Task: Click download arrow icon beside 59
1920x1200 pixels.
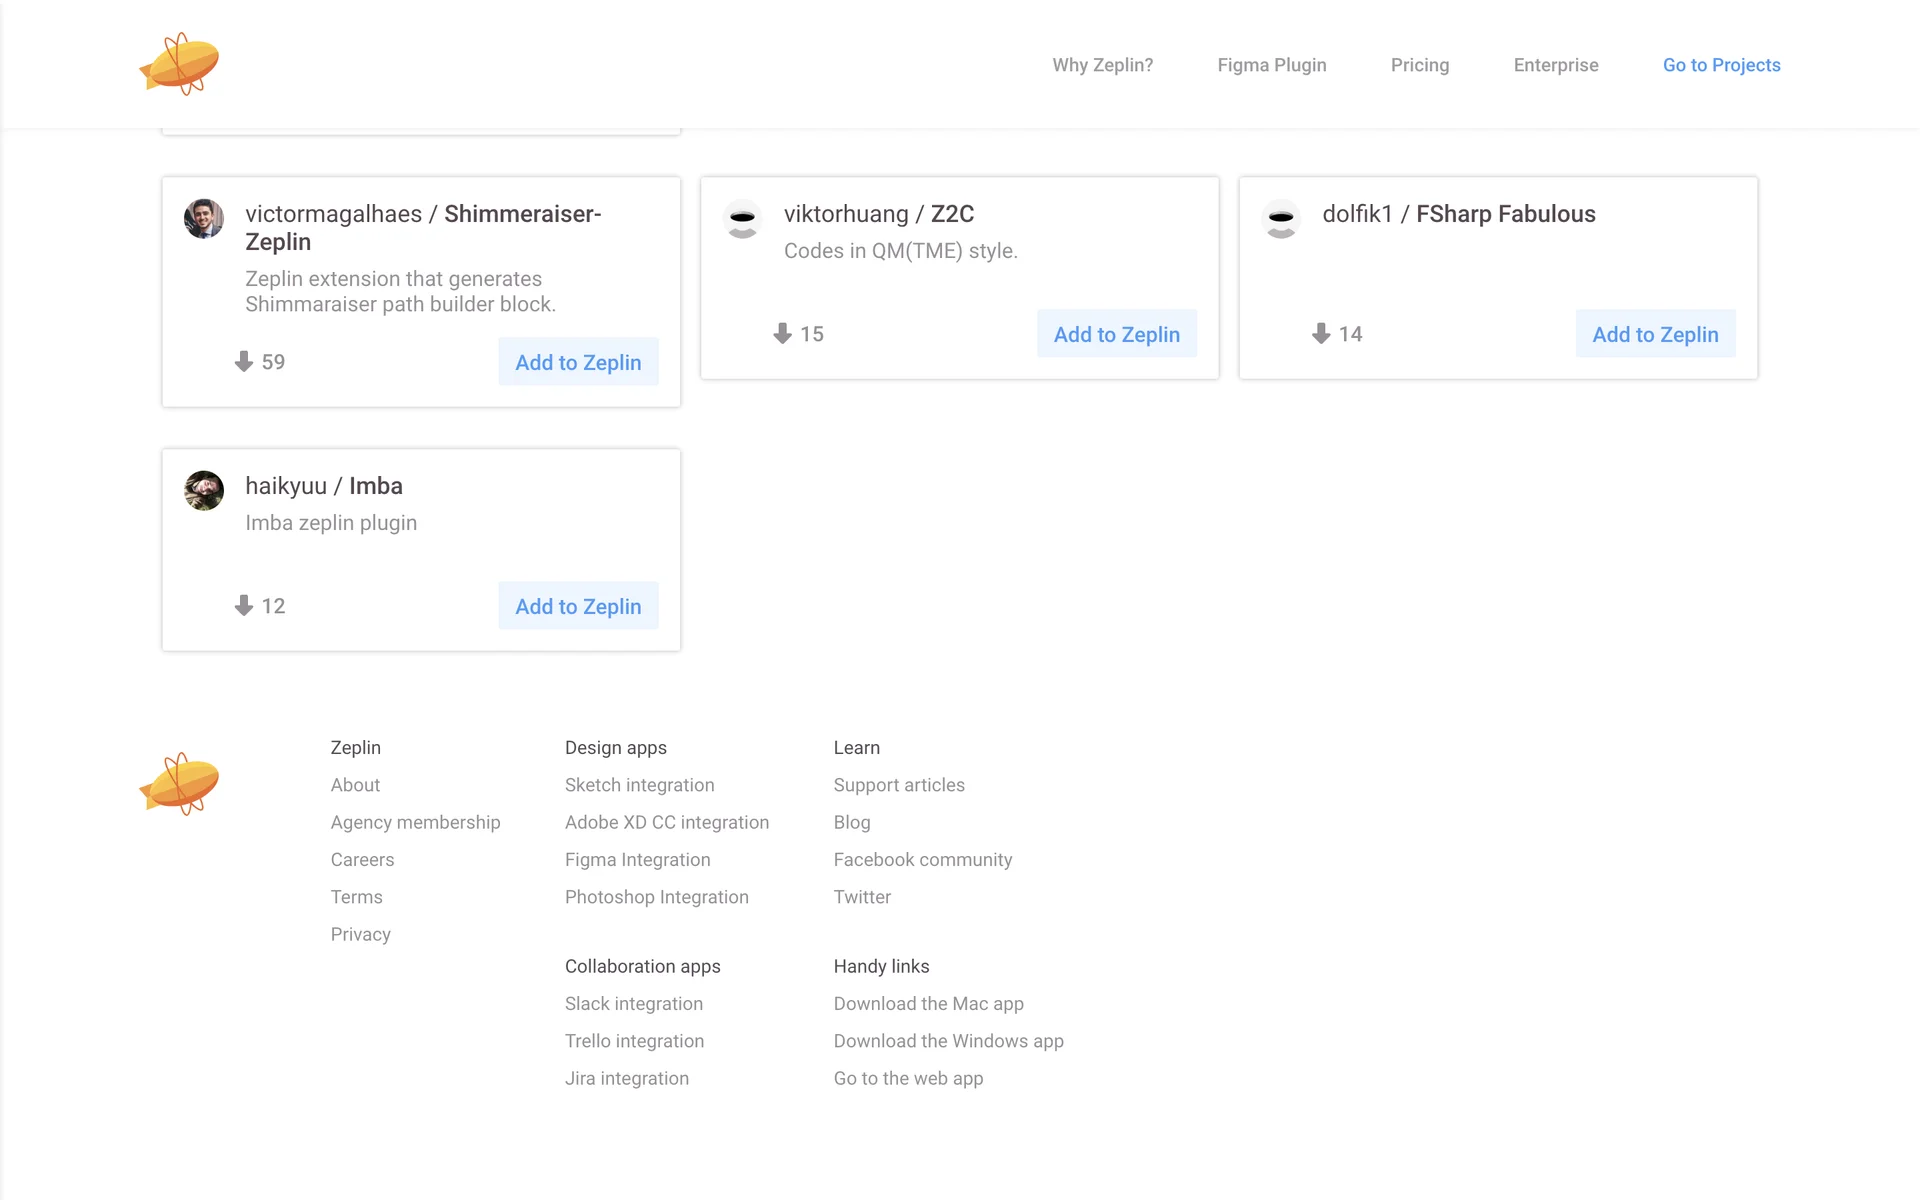Action: pos(243,362)
